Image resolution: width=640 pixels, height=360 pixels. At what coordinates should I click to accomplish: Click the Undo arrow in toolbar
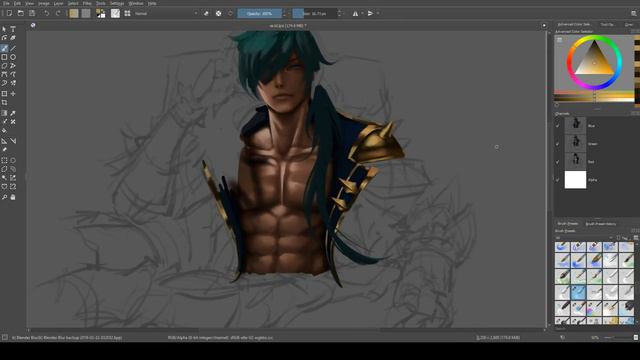point(47,13)
